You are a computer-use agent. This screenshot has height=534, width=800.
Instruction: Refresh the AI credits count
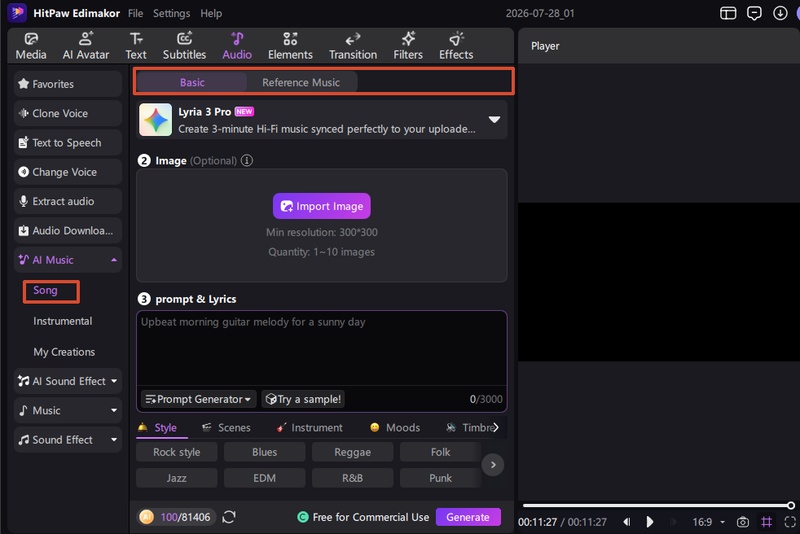[229, 517]
